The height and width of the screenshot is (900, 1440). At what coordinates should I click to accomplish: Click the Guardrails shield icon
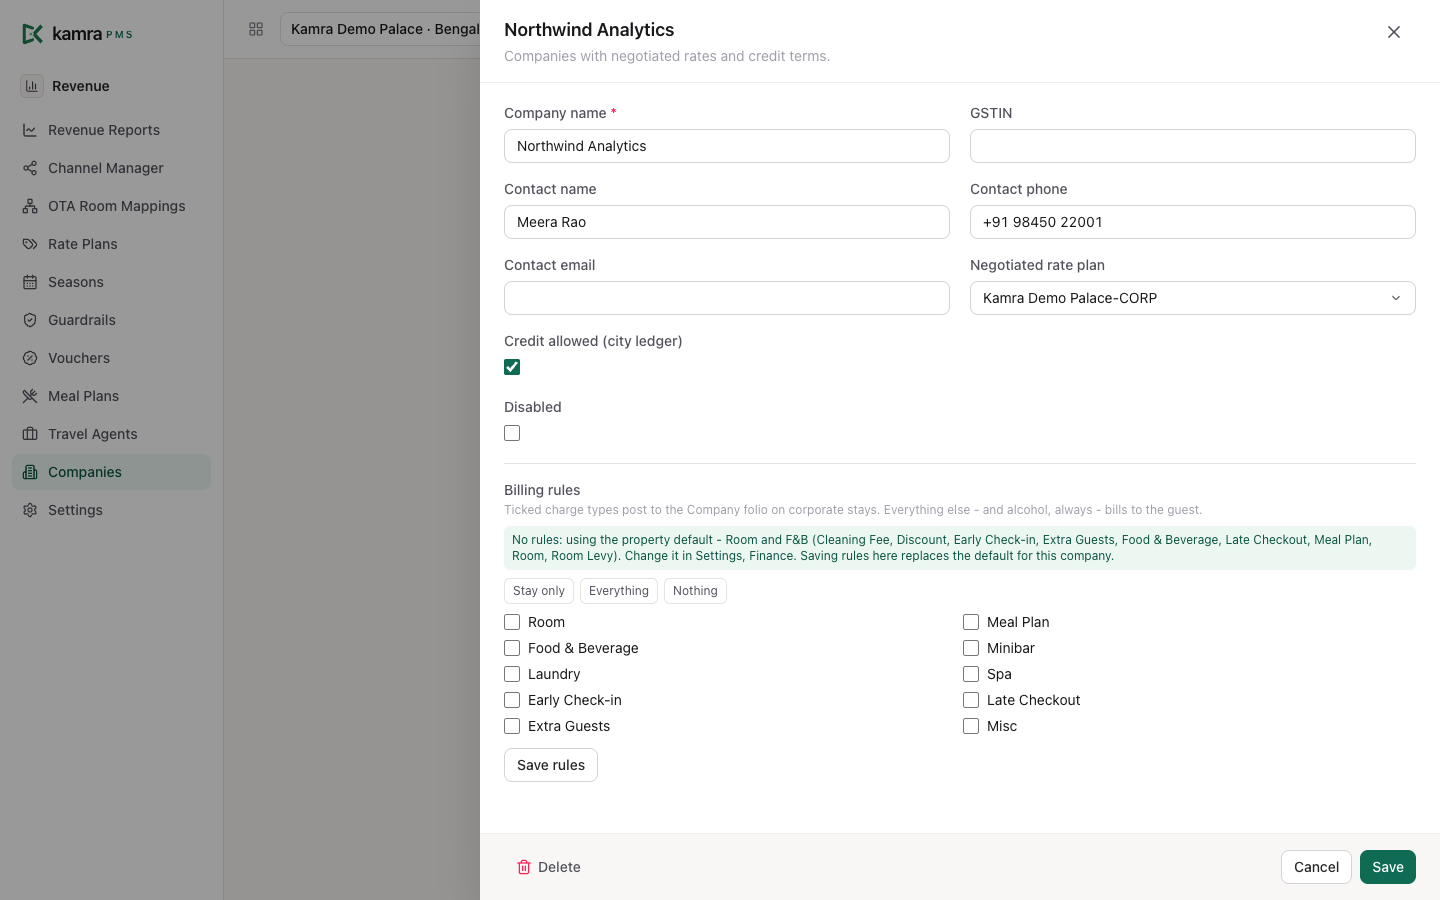pyautogui.click(x=30, y=320)
